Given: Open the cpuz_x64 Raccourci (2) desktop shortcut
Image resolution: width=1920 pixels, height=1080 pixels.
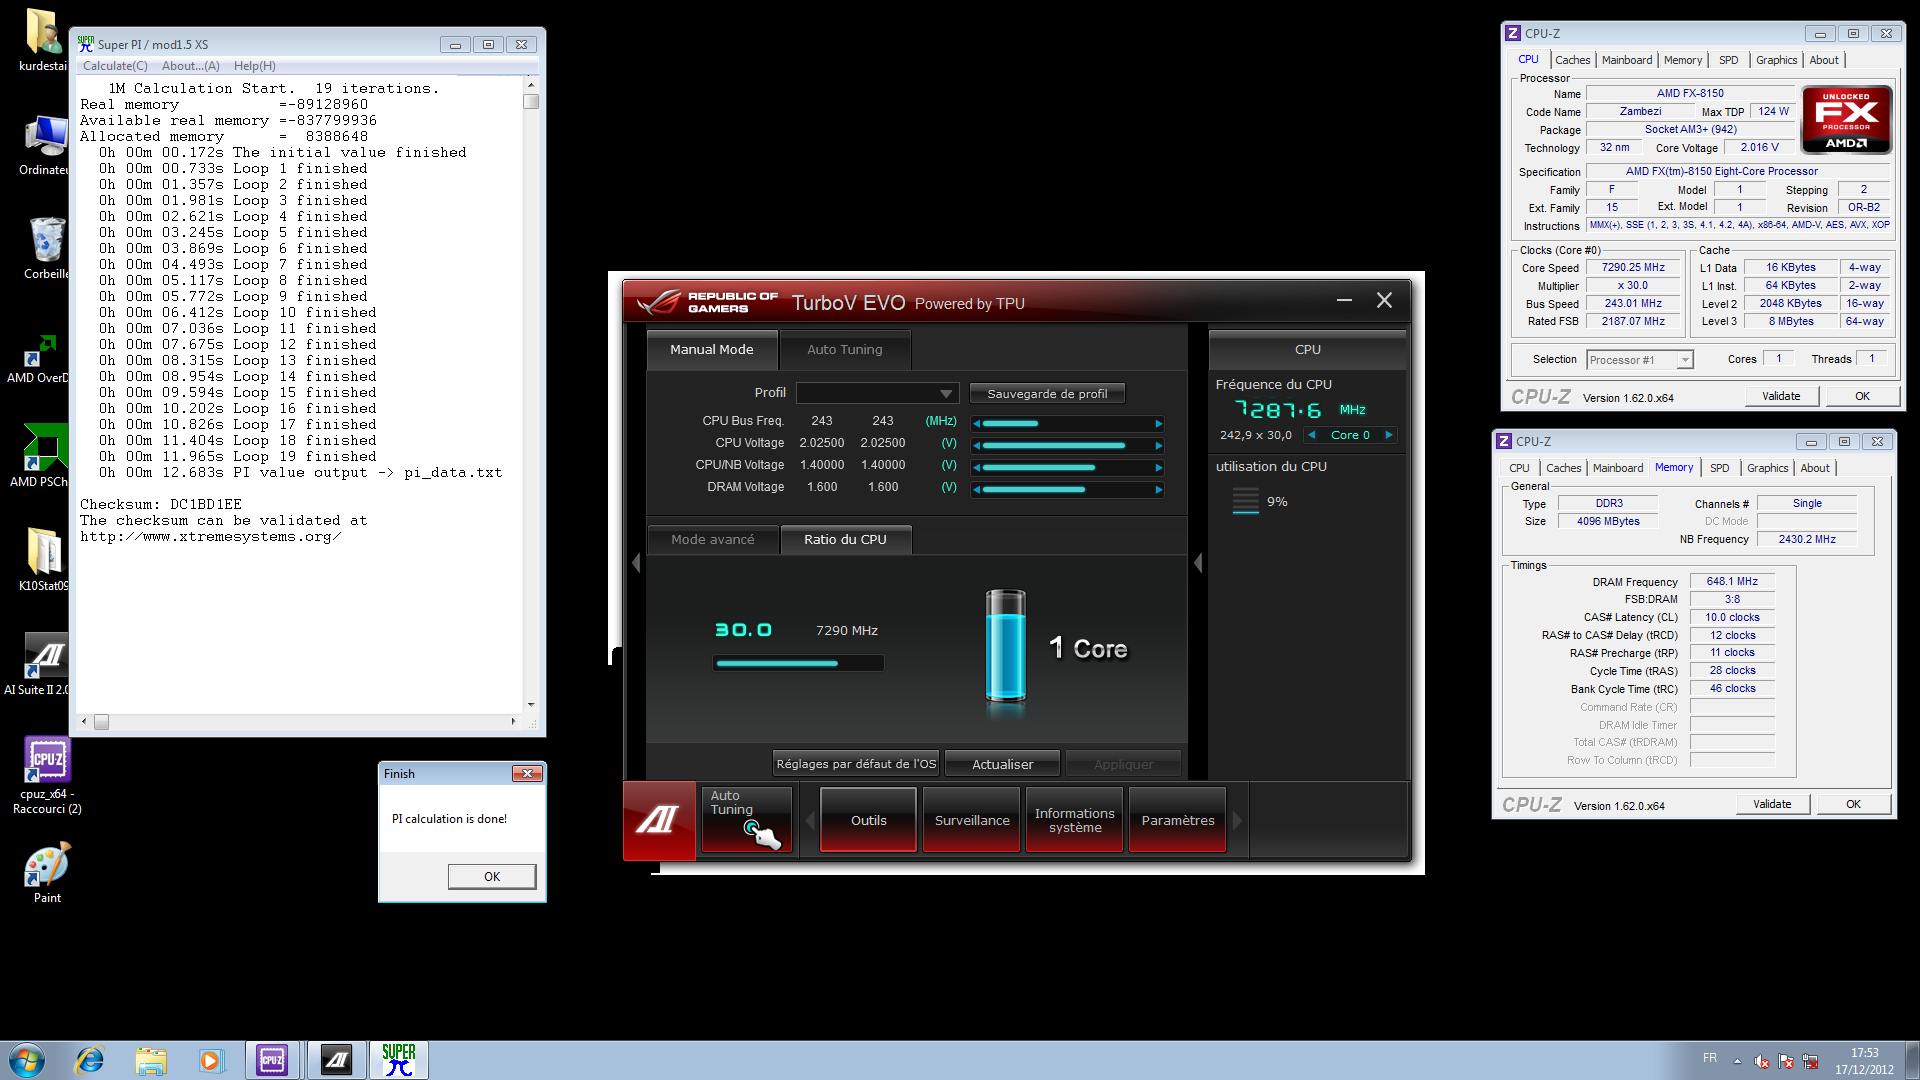Looking at the screenshot, I should tap(47, 776).
